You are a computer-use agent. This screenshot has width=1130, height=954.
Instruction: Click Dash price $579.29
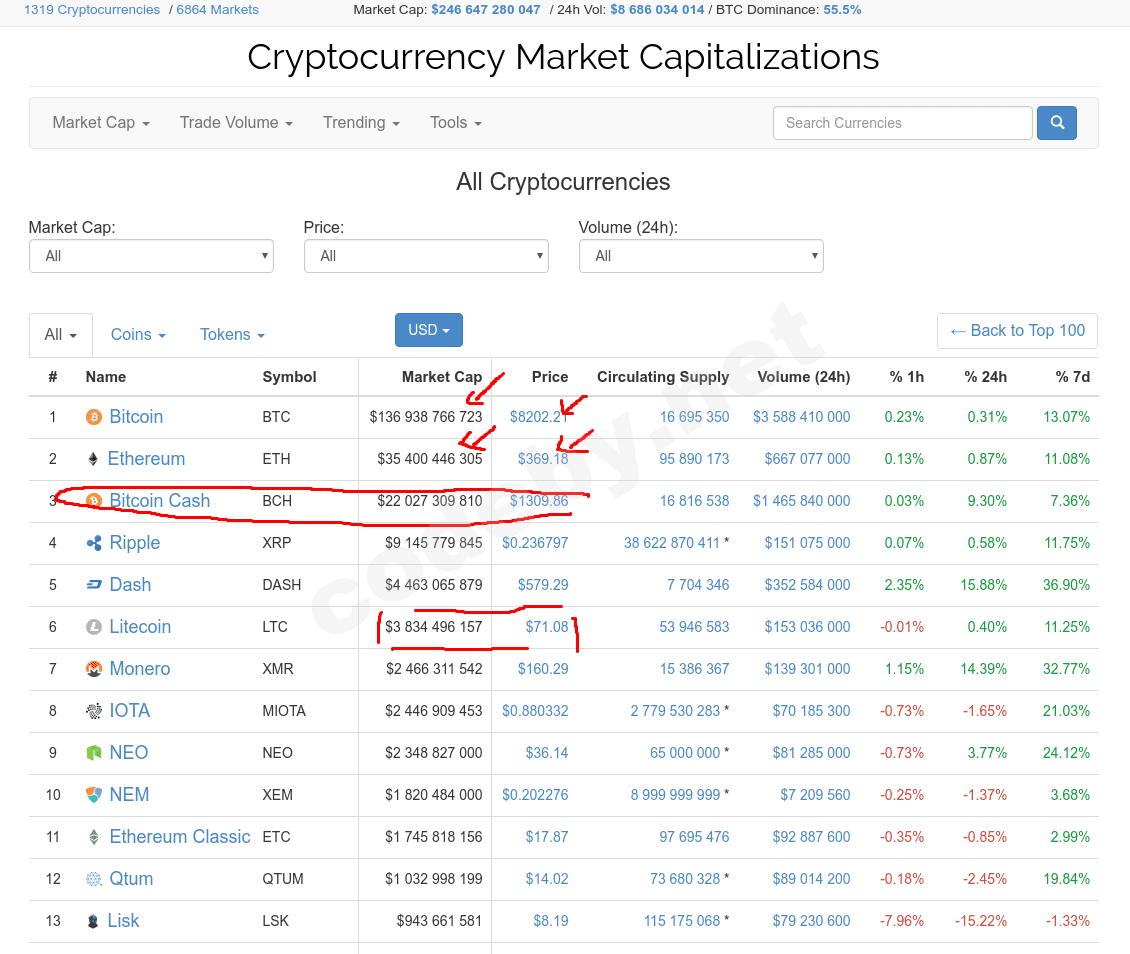click(543, 584)
